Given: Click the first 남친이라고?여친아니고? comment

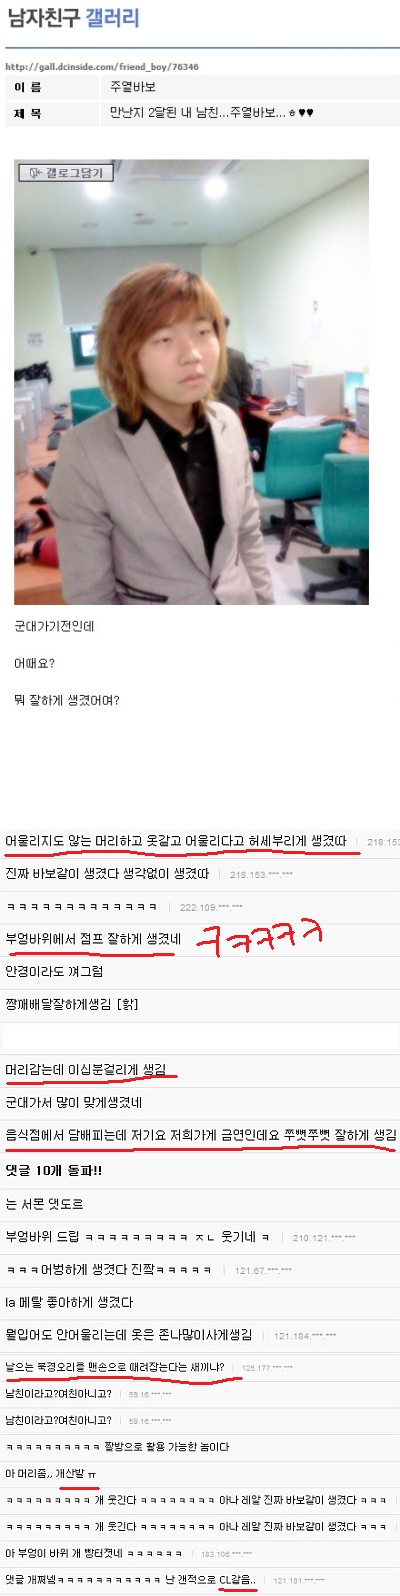Looking at the screenshot, I should tap(58, 1393).
